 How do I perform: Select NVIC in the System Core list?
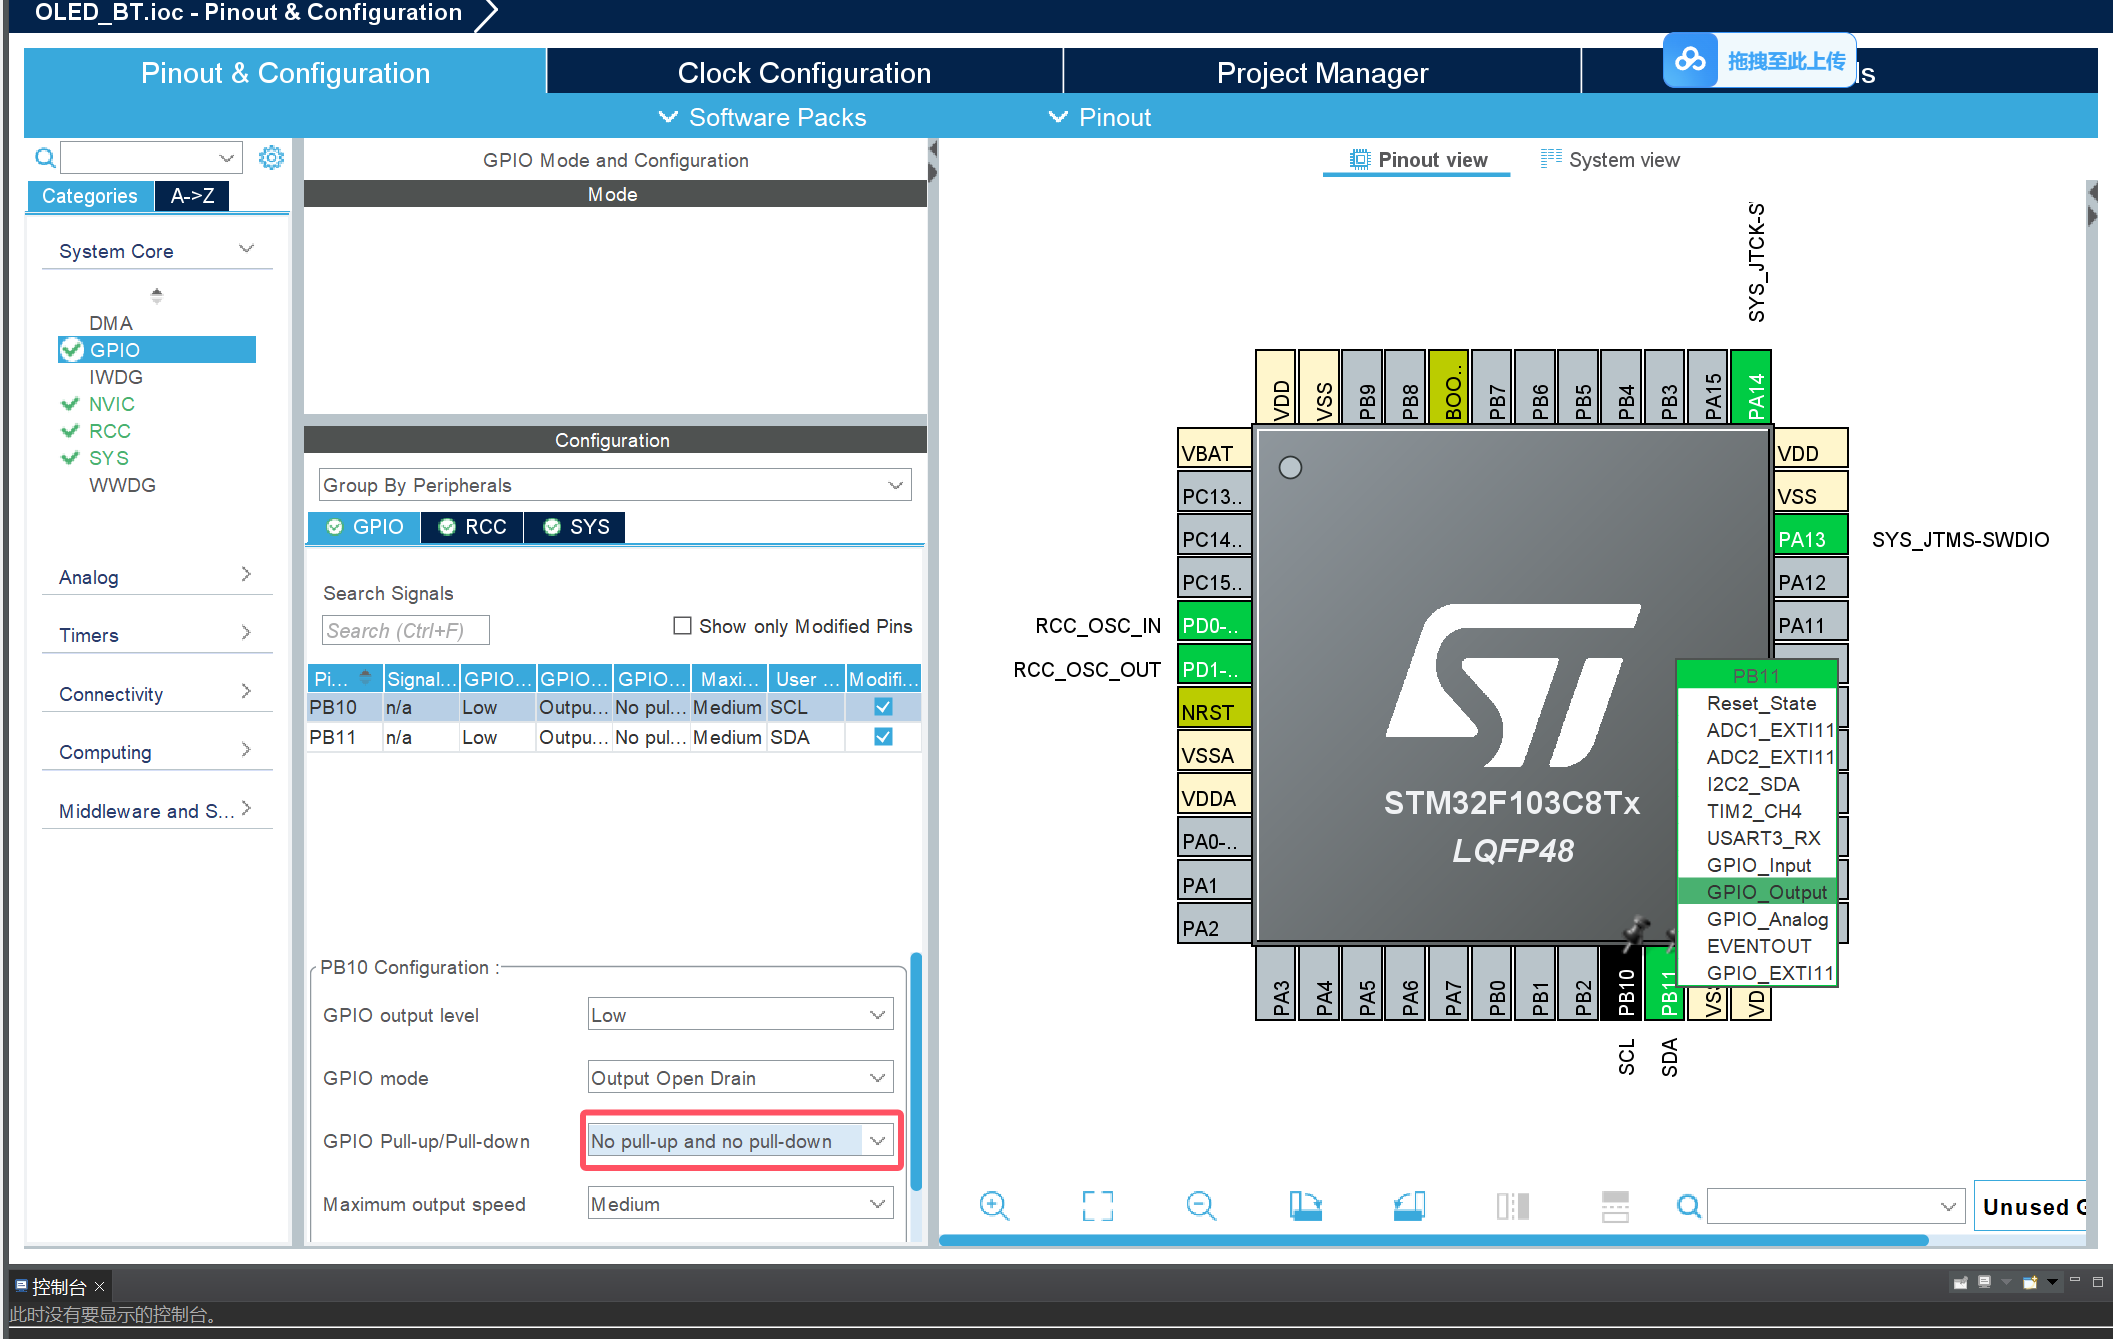[x=111, y=404]
